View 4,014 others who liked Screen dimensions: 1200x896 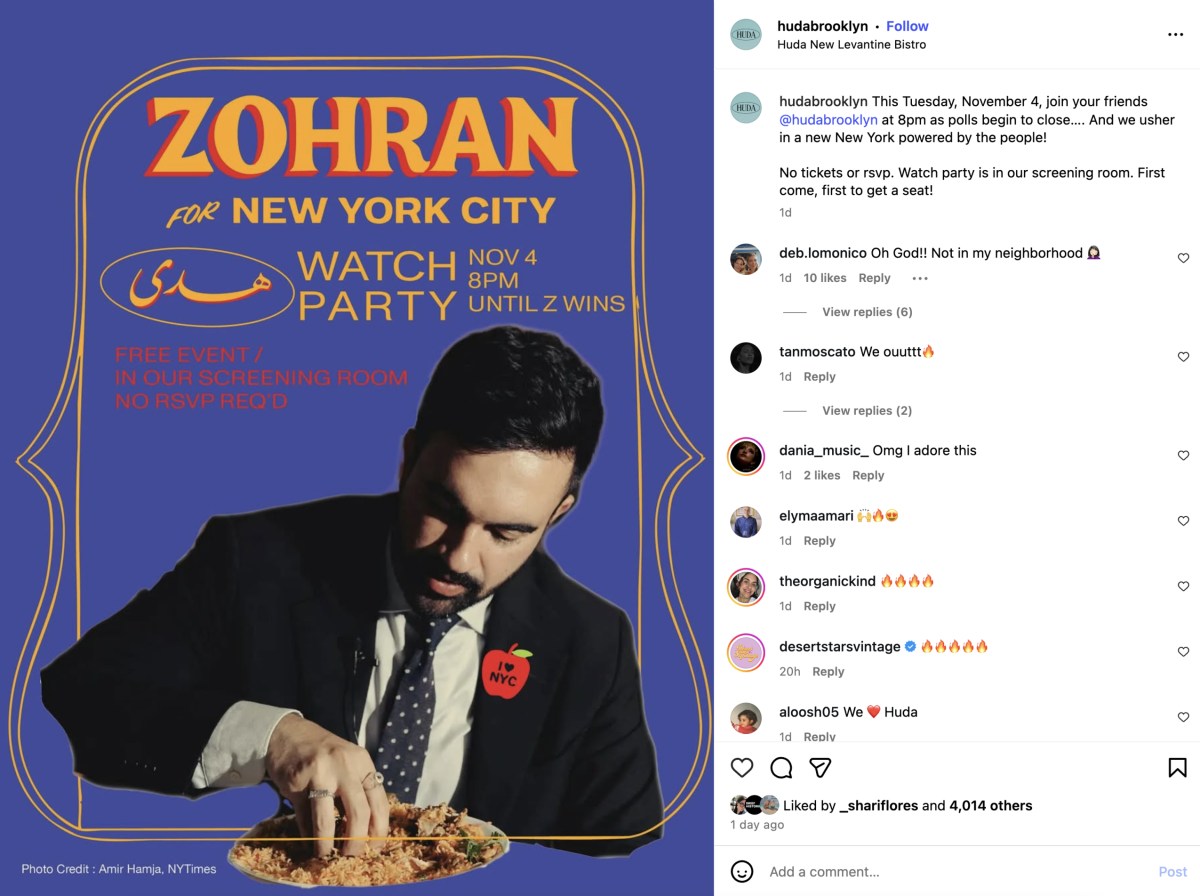pos(990,805)
